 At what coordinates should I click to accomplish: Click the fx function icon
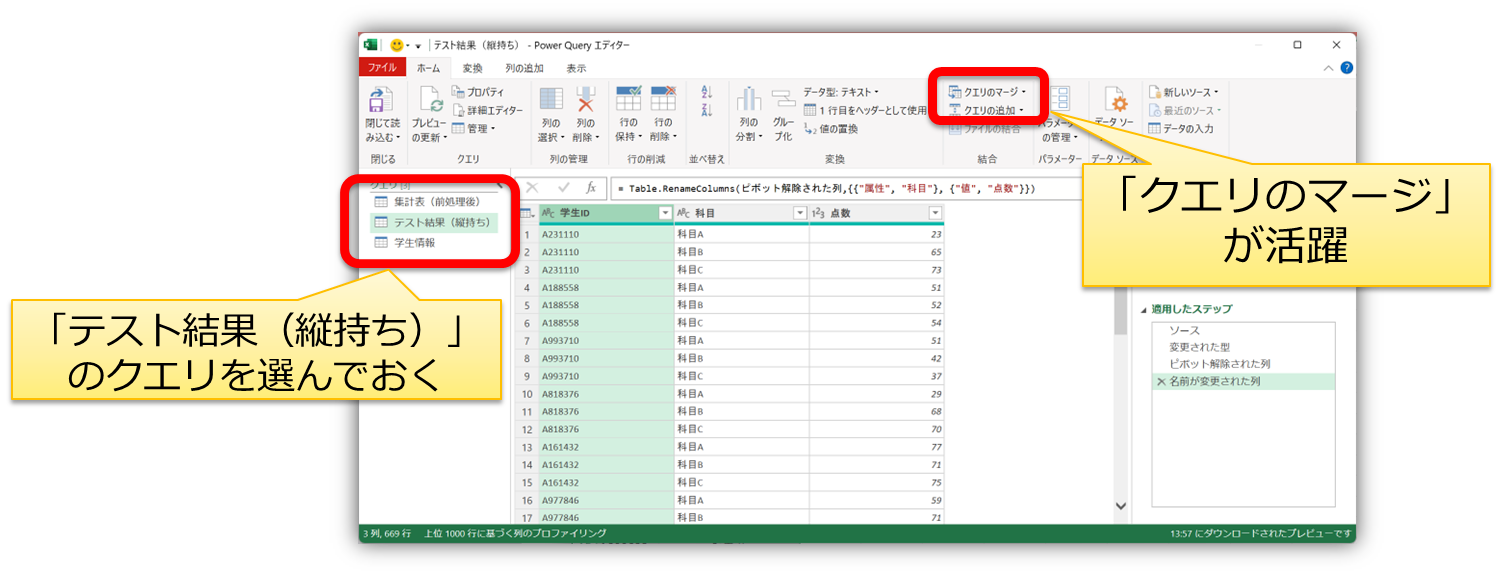tap(591, 187)
